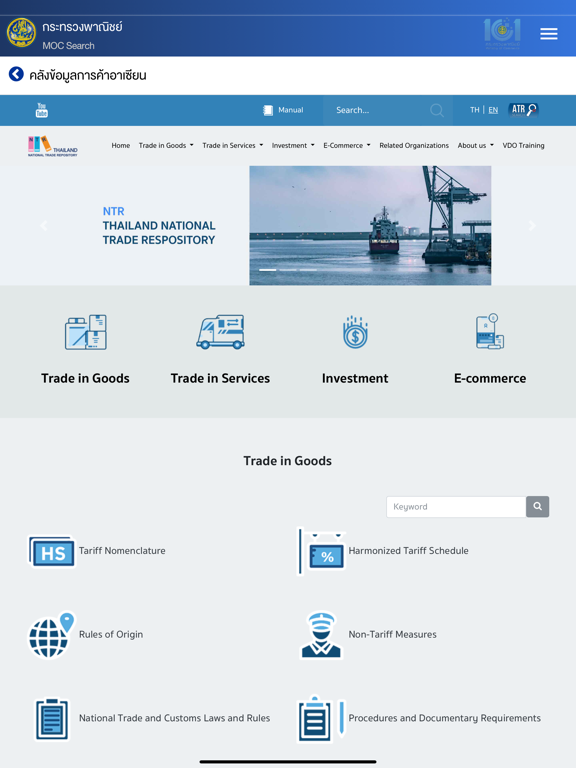Switch language to TH
This screenshot has height=768, width=576.
[475, 110]
